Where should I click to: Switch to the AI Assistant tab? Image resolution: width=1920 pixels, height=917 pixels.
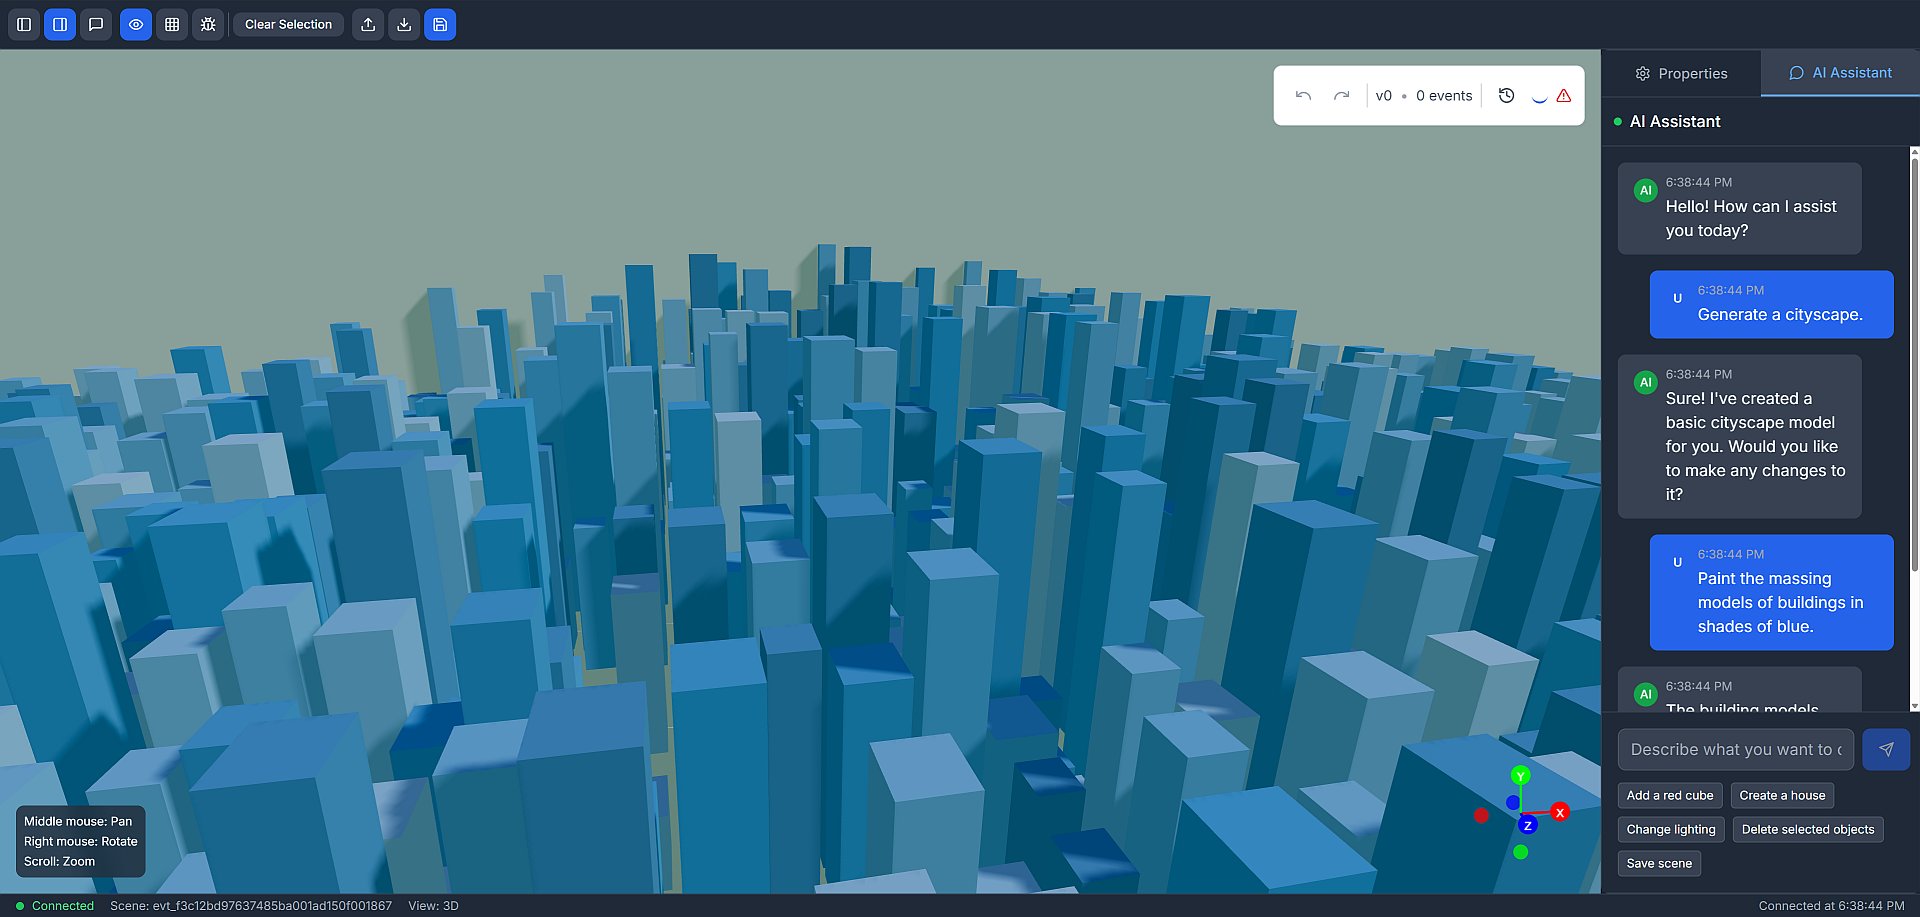[x=1840, y=73]
